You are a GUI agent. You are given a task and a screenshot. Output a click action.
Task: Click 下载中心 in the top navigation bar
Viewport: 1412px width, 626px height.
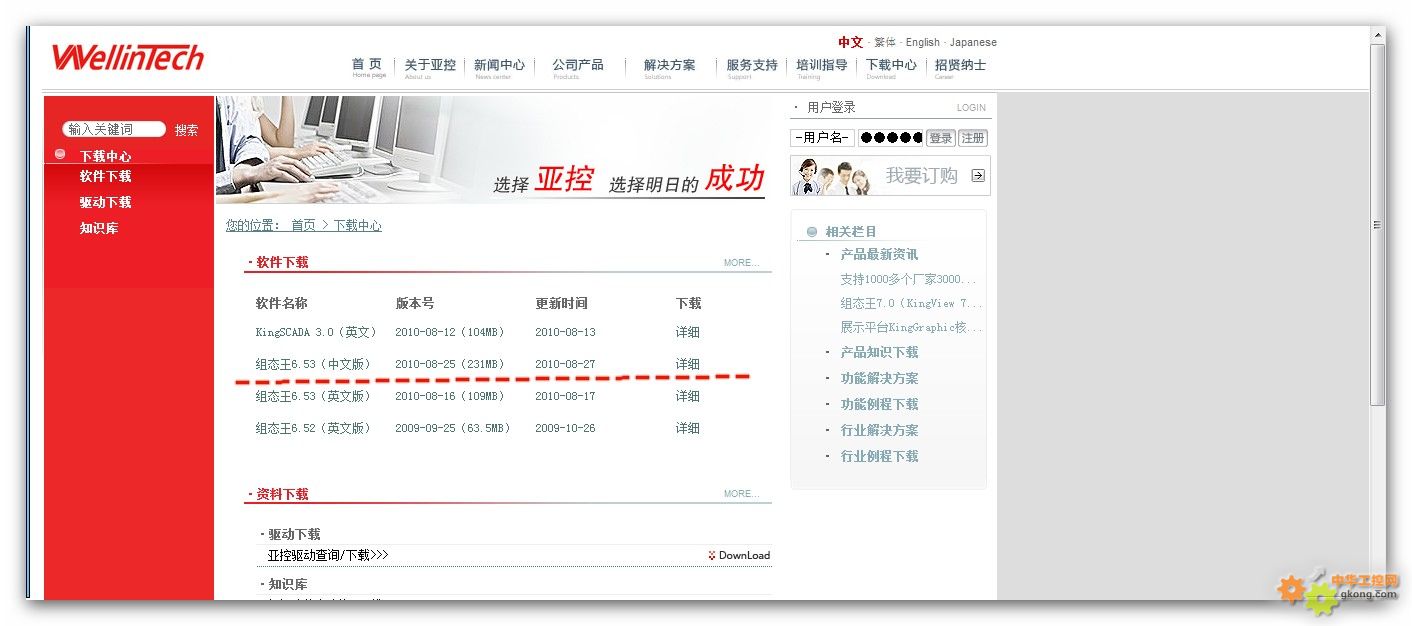[x=891, y=65]
